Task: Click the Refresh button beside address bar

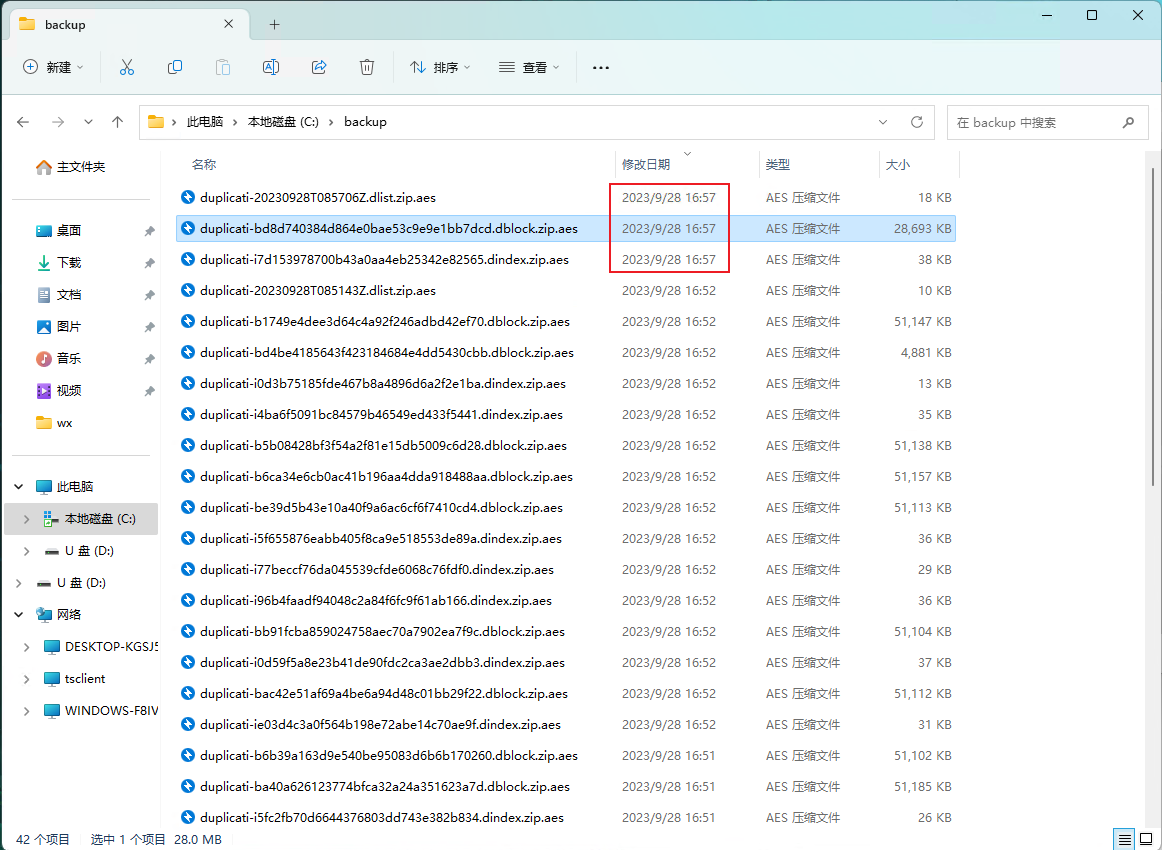Action: (917, 122)
